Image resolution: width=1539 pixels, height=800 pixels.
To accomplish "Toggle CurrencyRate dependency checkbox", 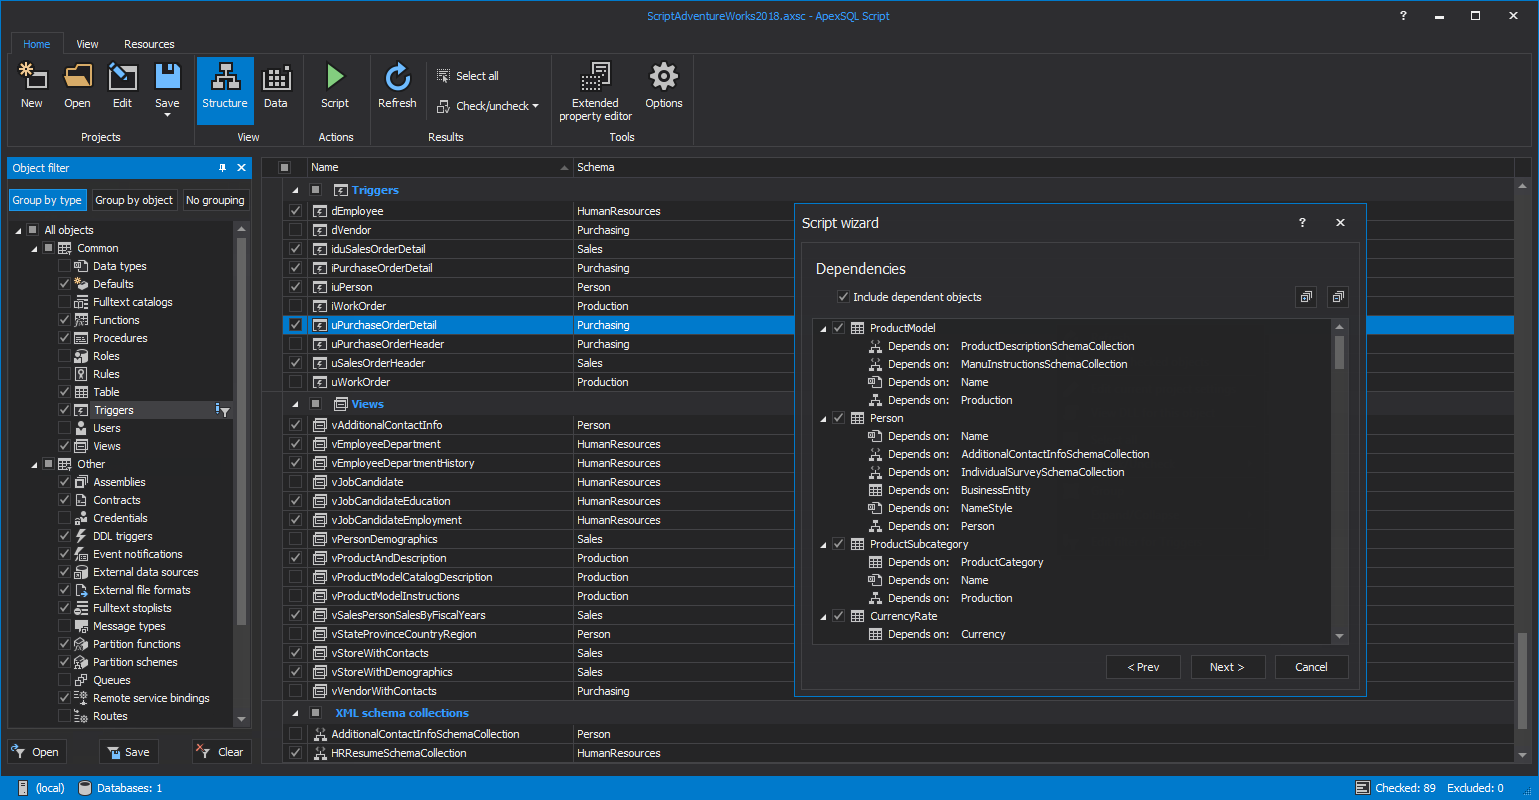I will [x=838, y=616].
